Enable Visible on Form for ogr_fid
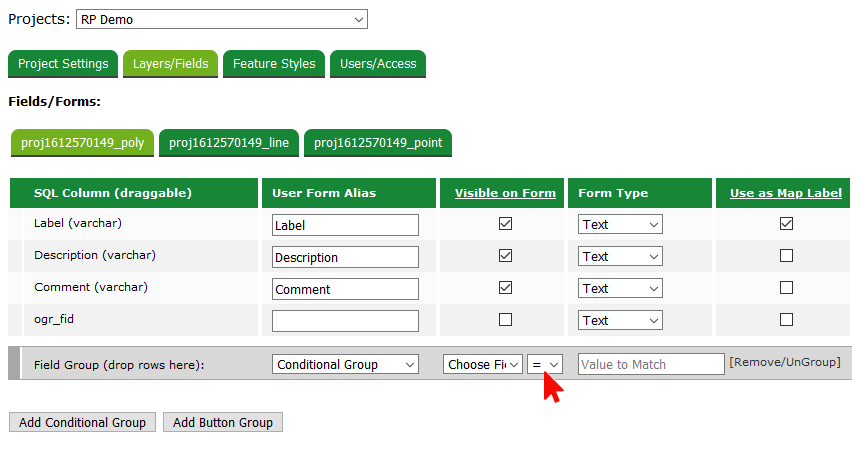 (505, 320)
